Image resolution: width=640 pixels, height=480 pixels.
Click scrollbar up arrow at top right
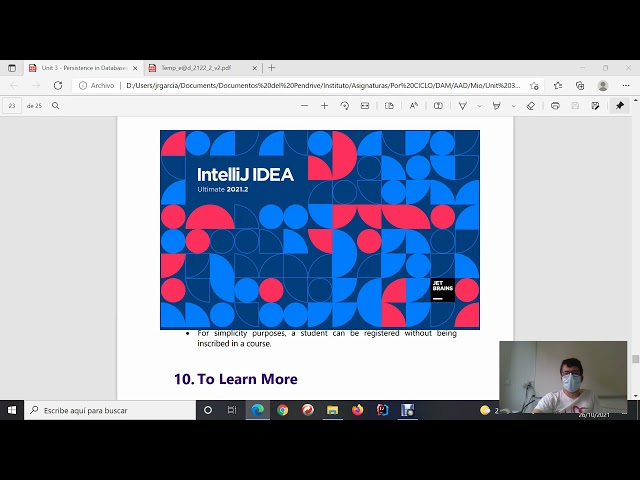click(636, 100)
